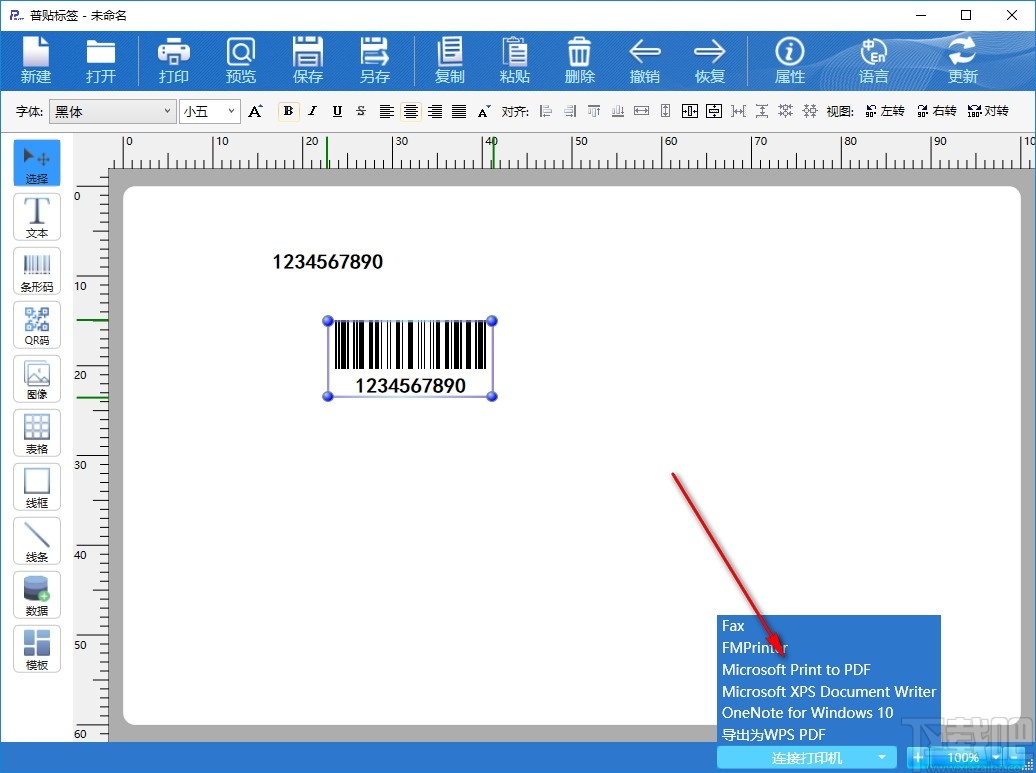The width and height of the screenshot is (1036, 773).
Task: Select the 选择 pointer tool
Action: point(36,163)
